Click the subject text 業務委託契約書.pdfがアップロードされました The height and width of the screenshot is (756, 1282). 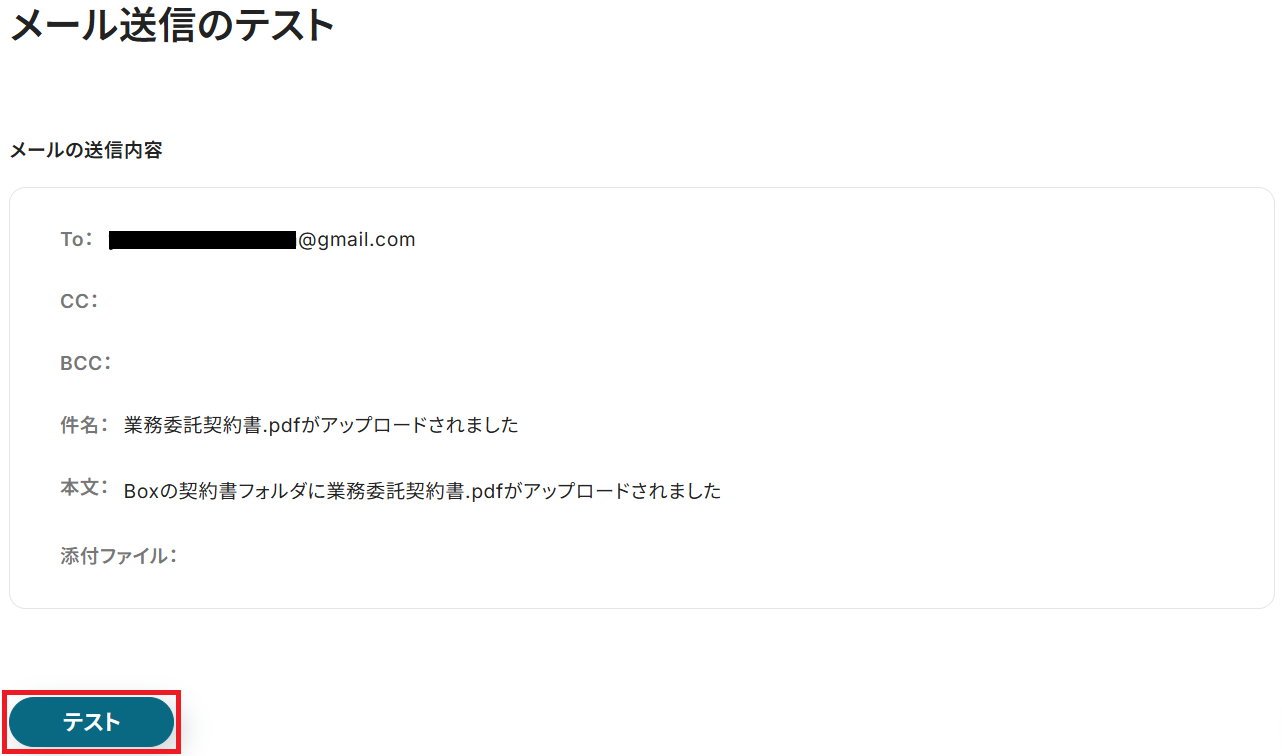321,425
